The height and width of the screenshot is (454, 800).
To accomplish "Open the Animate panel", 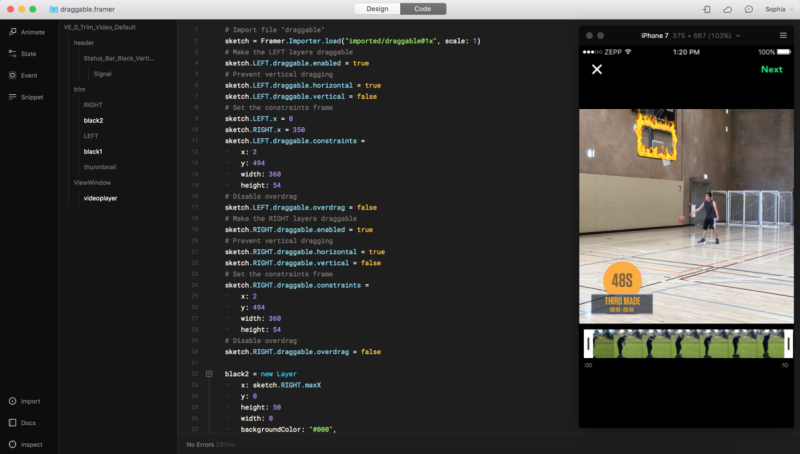I will click(26, 31).
